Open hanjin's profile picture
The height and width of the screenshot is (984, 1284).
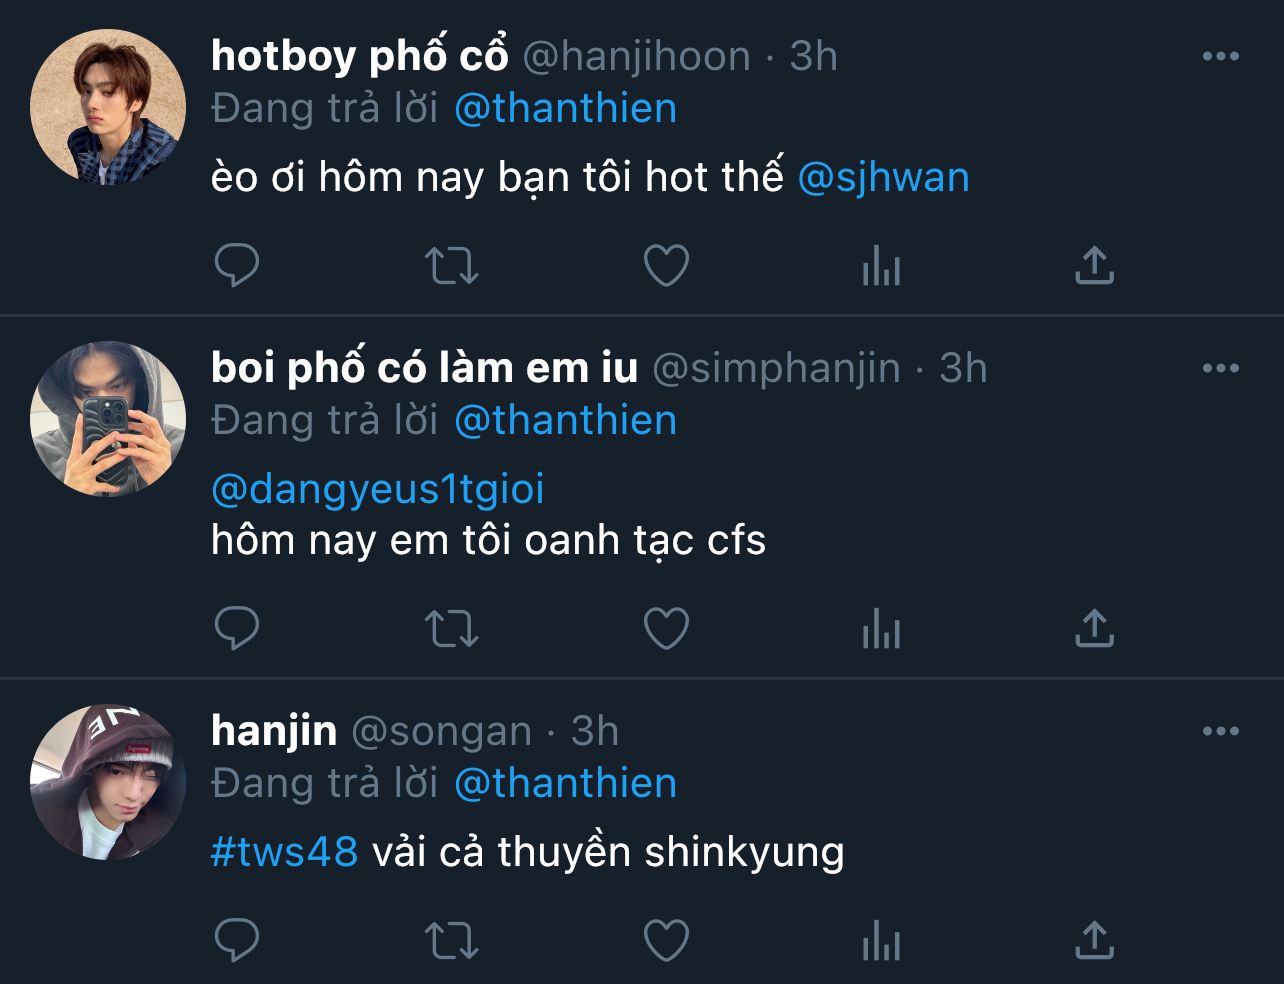(108, 782)
